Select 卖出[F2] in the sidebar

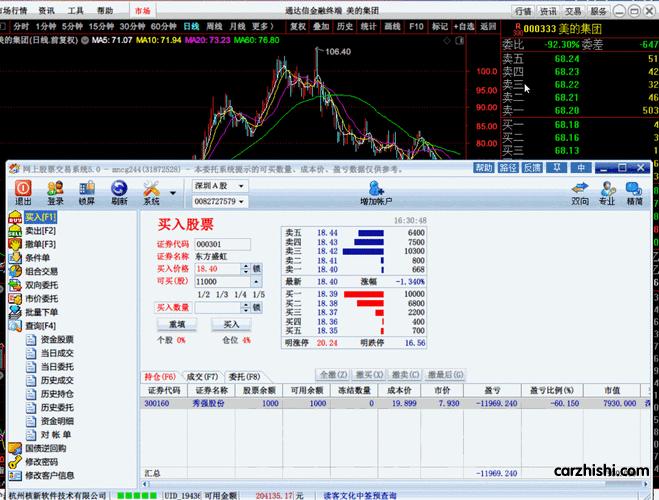[40, 231]
